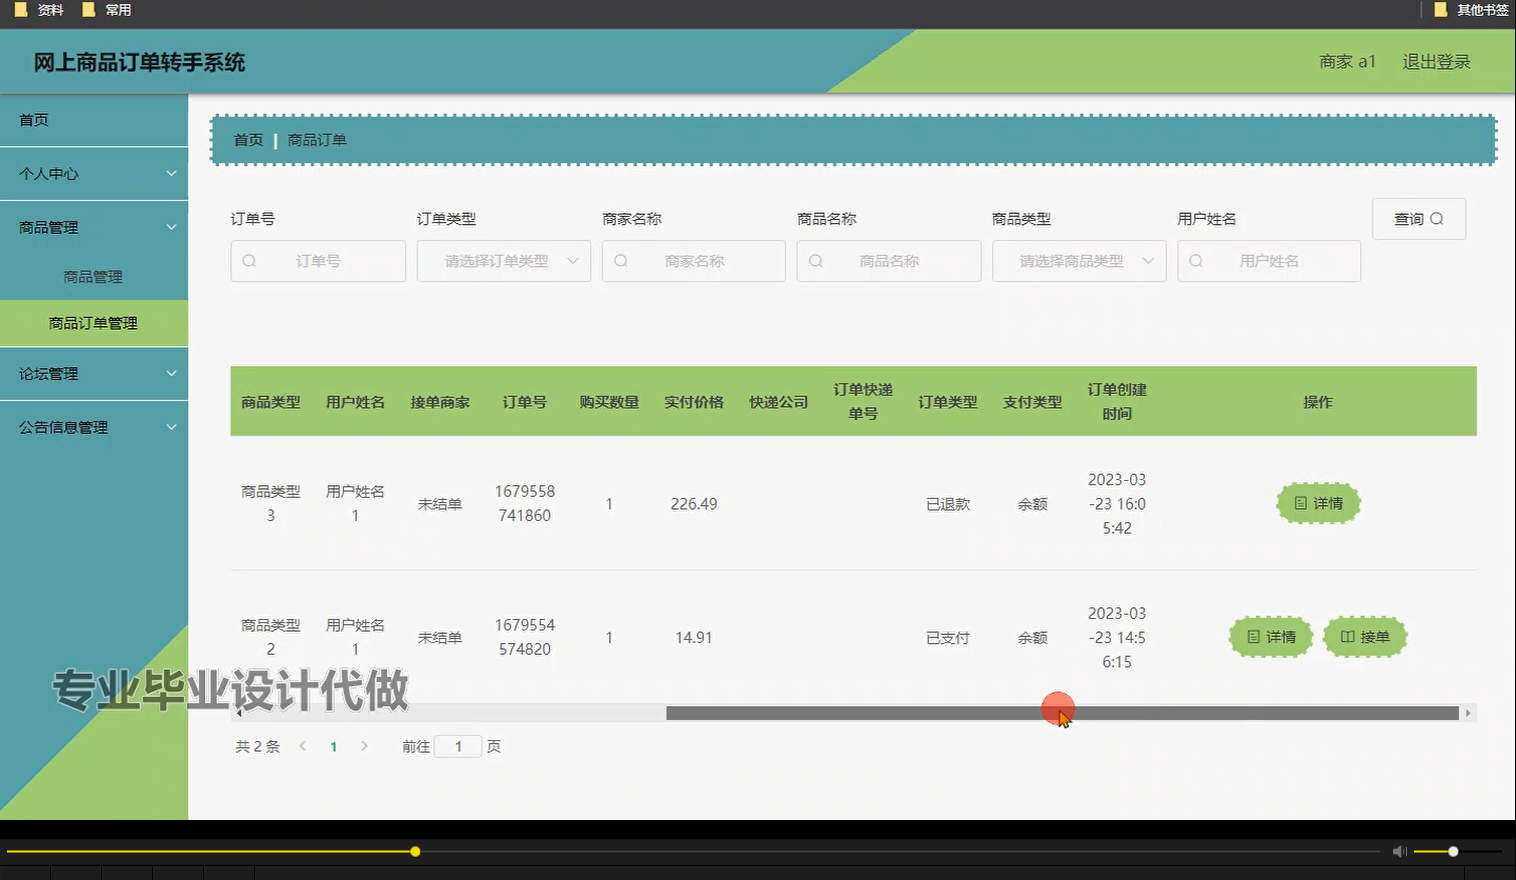Mute the video using the speaker icon

tap(1399, 851)
